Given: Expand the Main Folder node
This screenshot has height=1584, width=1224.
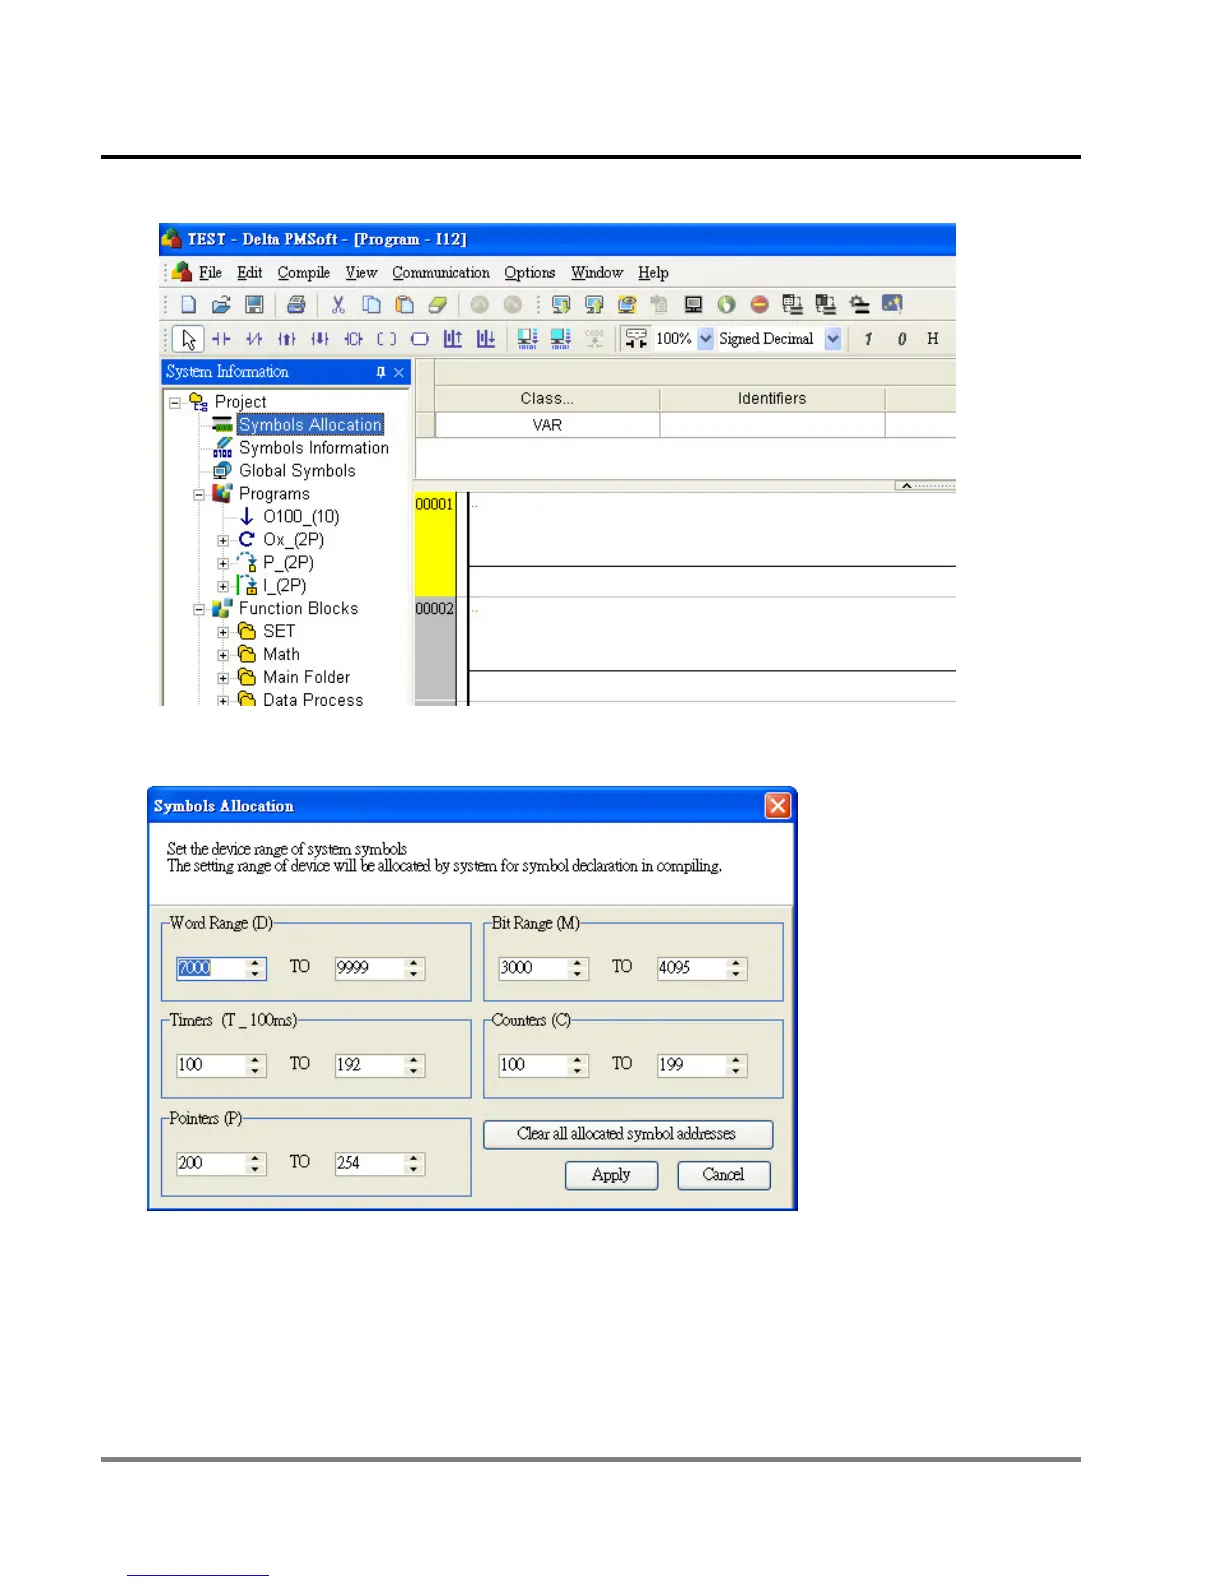Looking at the screenshot, I should point(223,678).
